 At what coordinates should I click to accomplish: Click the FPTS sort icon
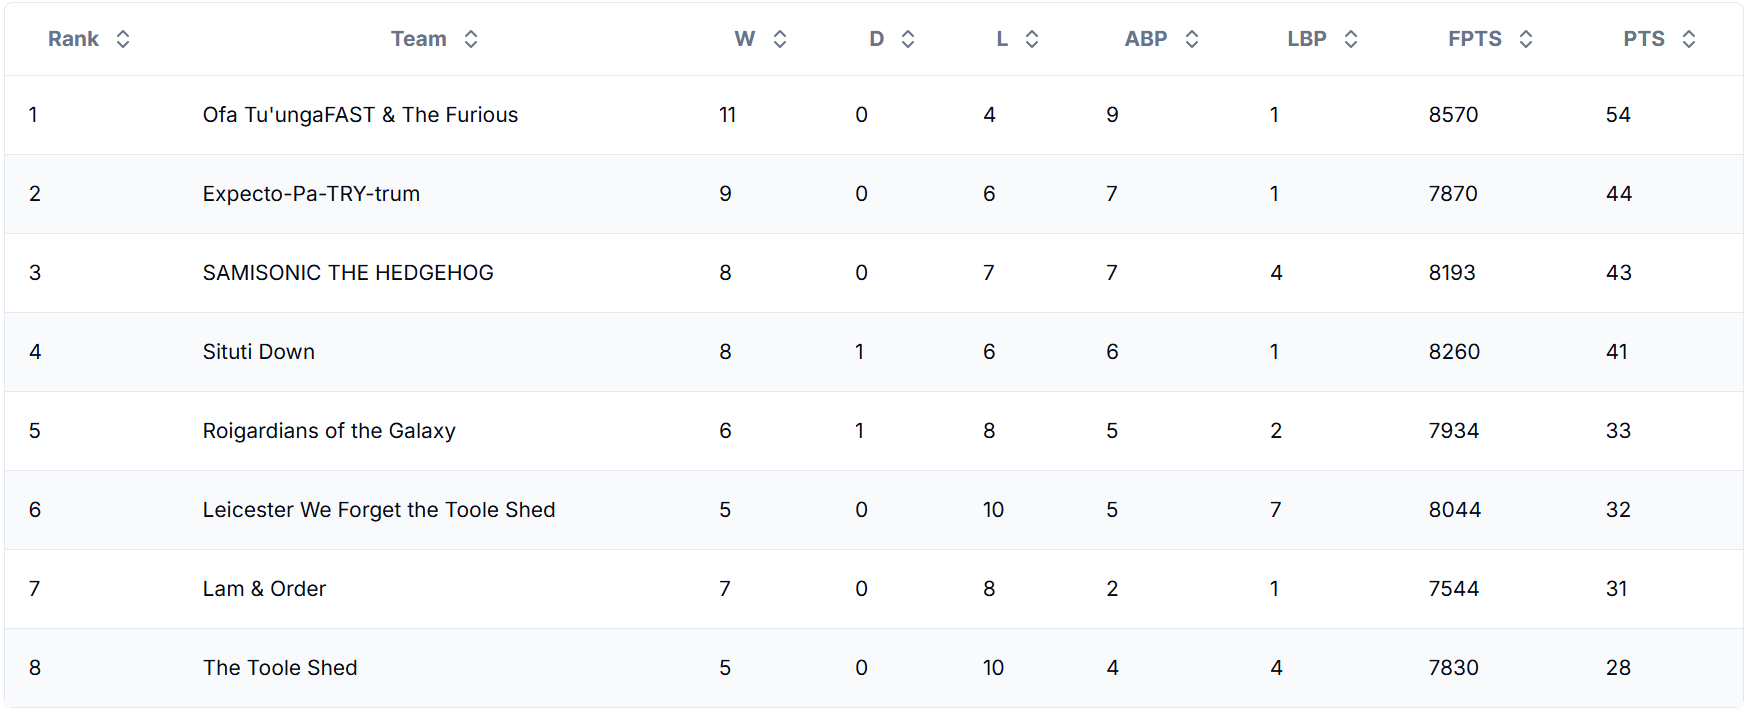coord(1526,39)
